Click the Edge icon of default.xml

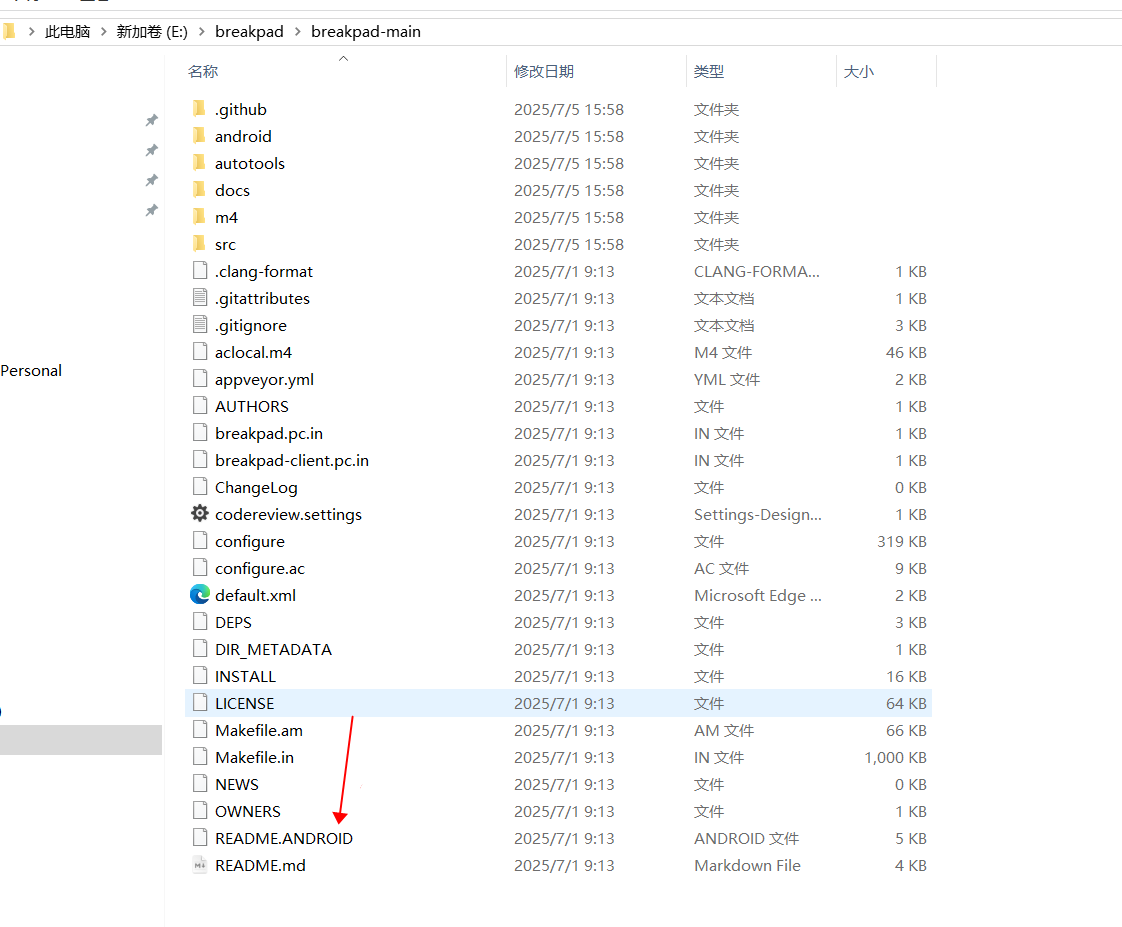tap(200, 595)
